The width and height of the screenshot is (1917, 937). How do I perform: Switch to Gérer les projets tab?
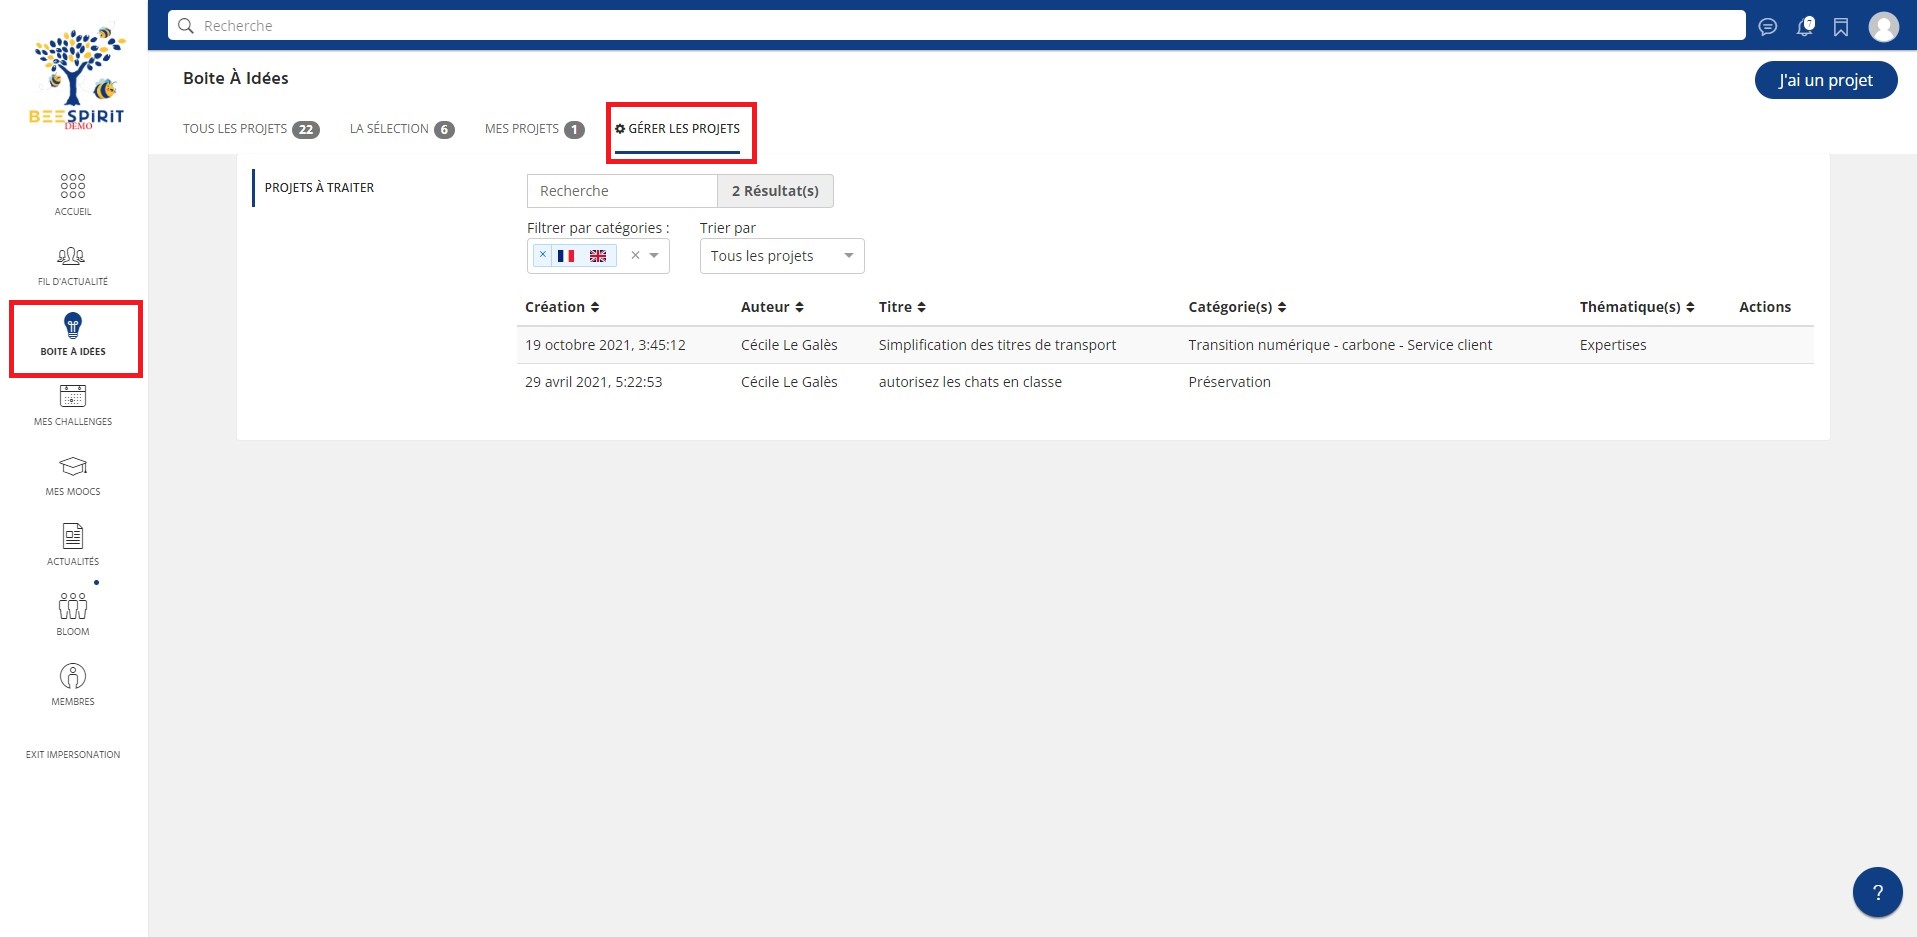(x=677, y=129)
